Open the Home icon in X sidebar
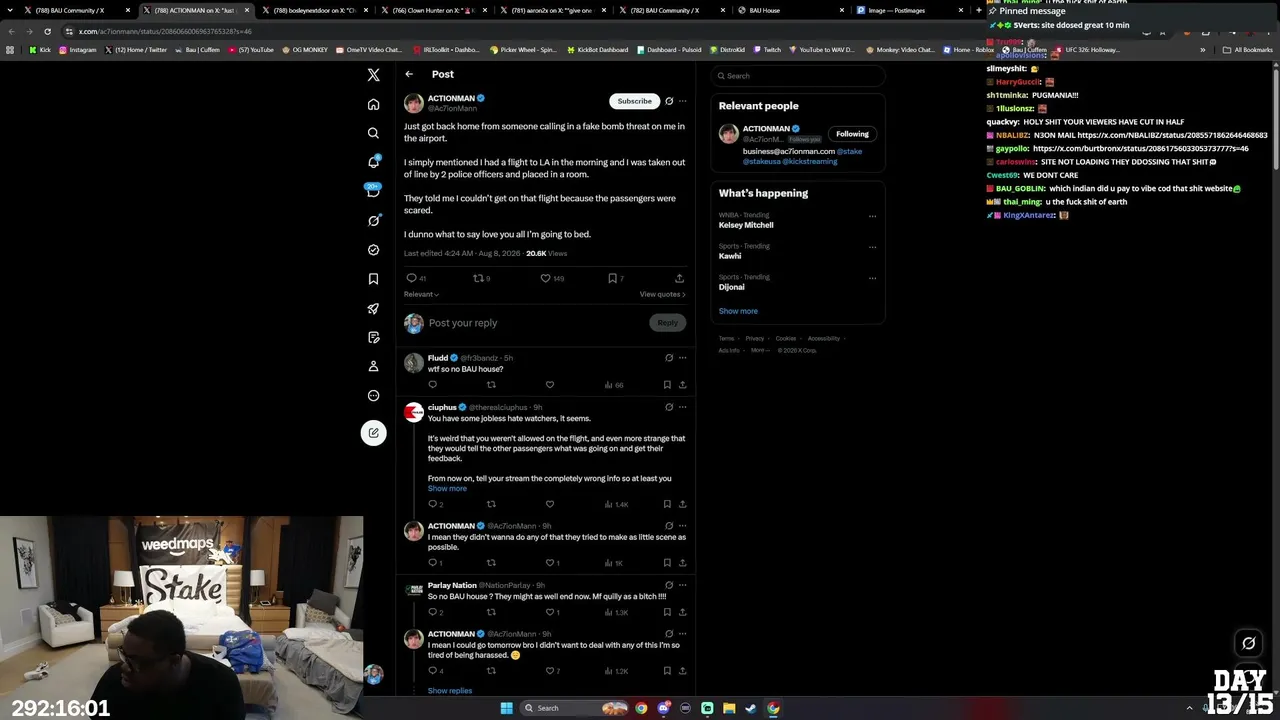 coord(373,104)
